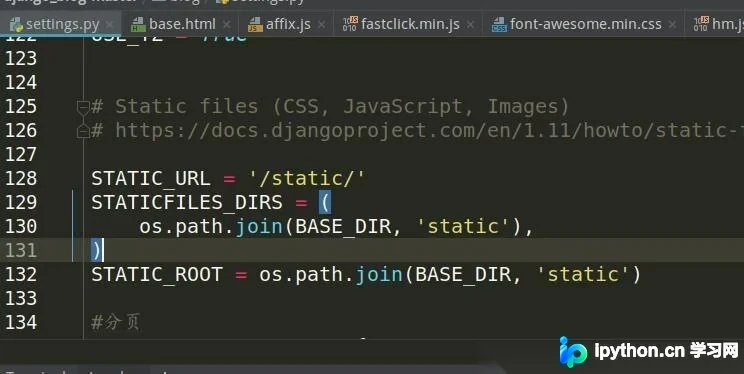Click the HTML file icon on base.html tab
The width and height of the screenshot is (744, 374).
[x=138, y=24]
